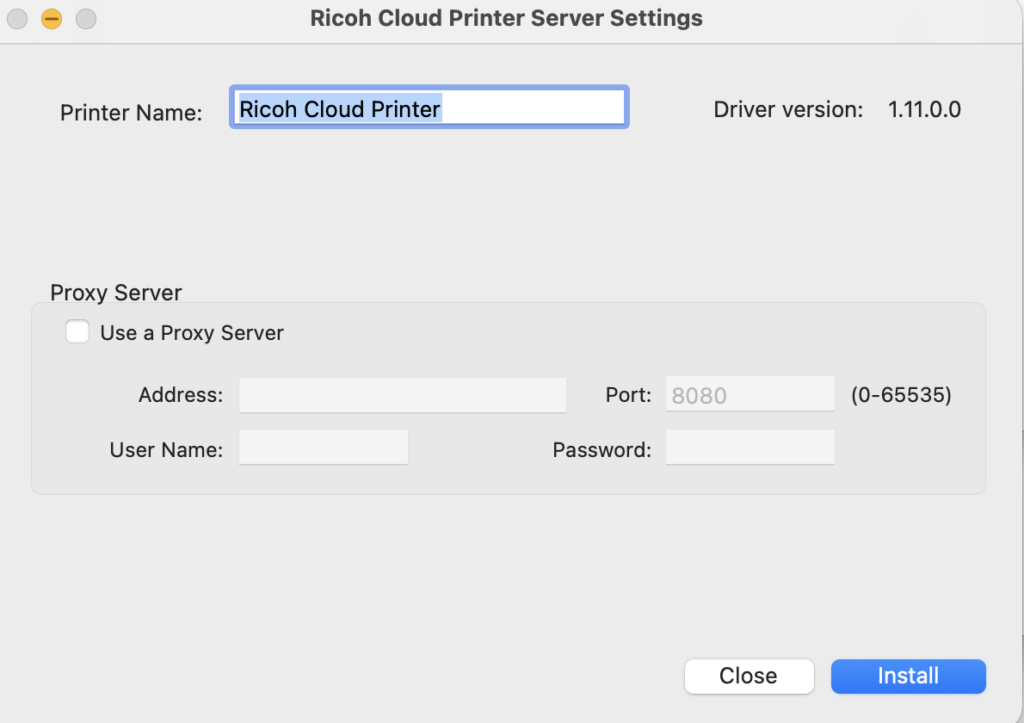The image size is (1024, 723).
Task: Click the Ricoh Cloud Printer Server Settings title
Action: pos(506,18)
